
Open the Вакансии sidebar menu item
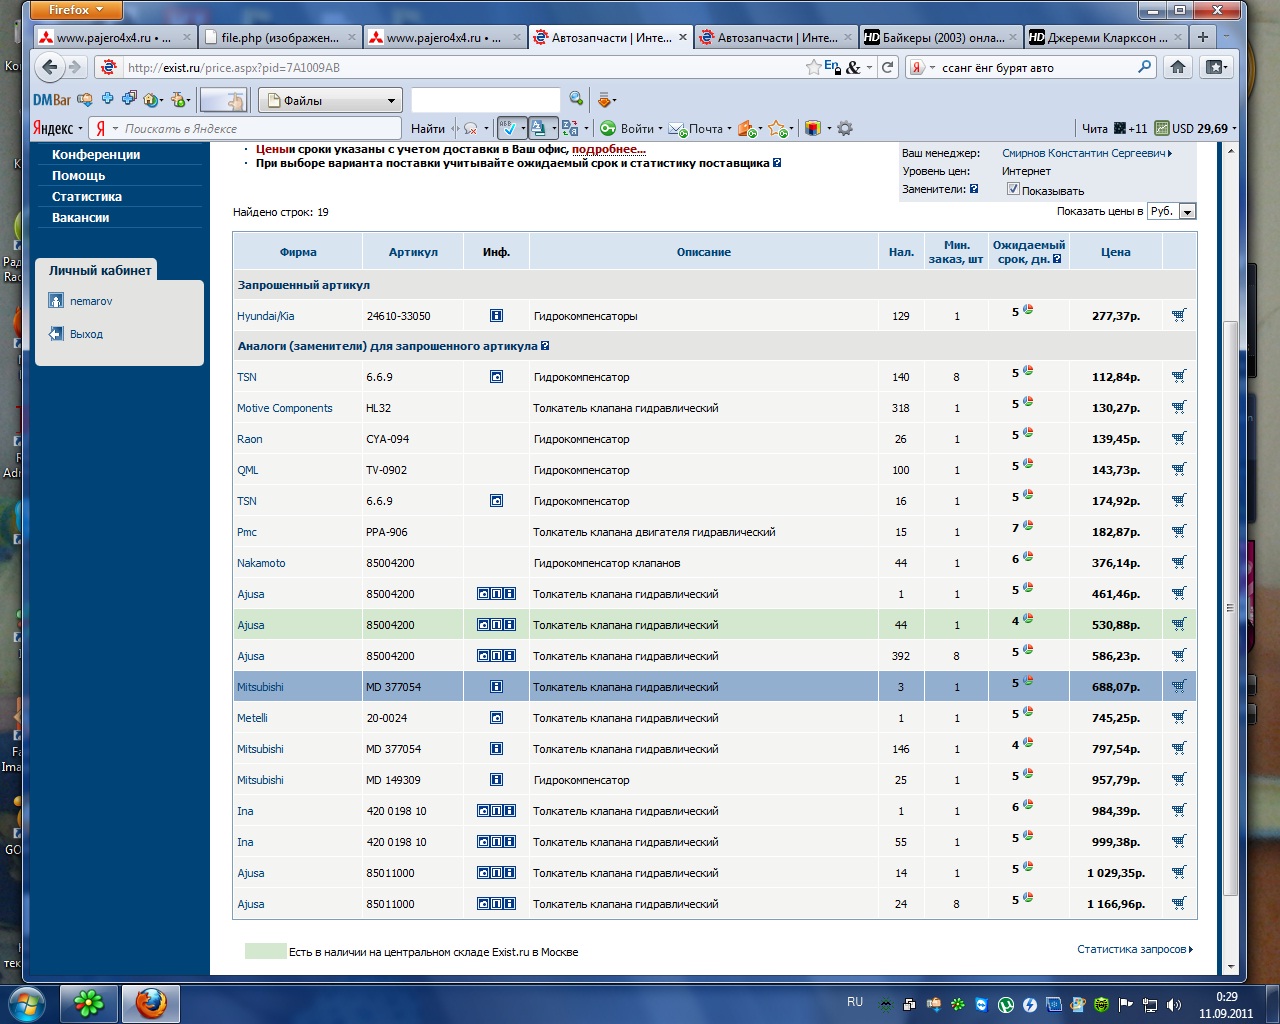(80, 218)
